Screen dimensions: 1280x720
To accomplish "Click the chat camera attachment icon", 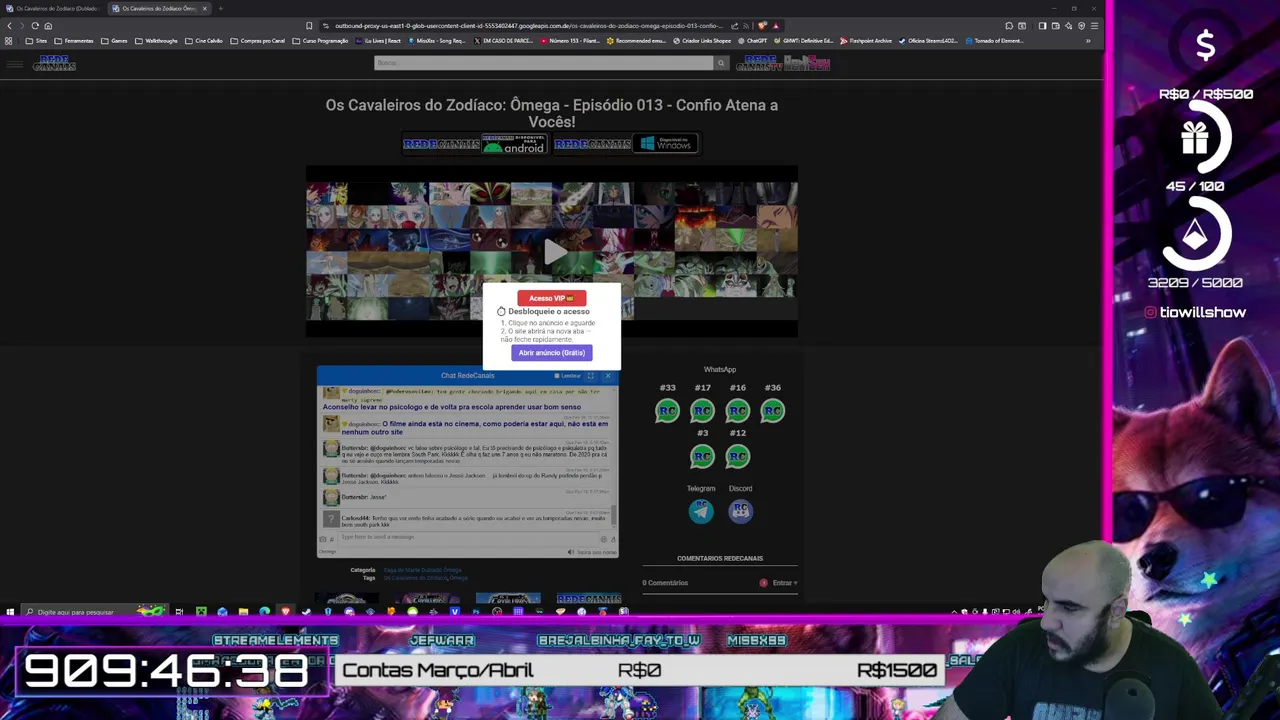I will [322, 540].
